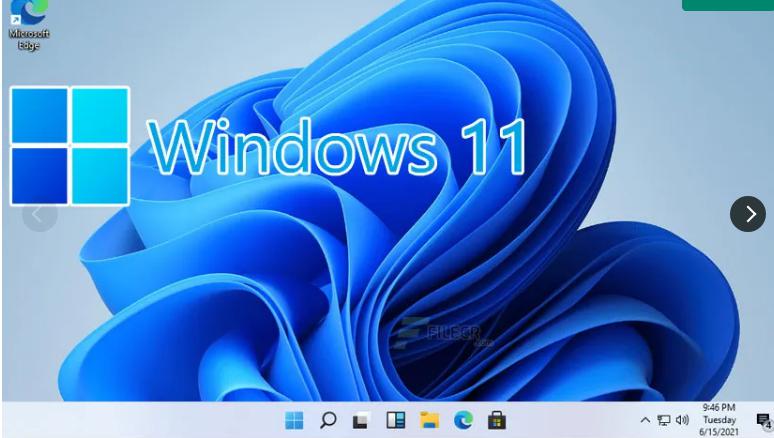This screenshot has height=438, width=774.
Task: Open taskbar Search magnifier
Action: pyautogui.click(x=328, y=420)
